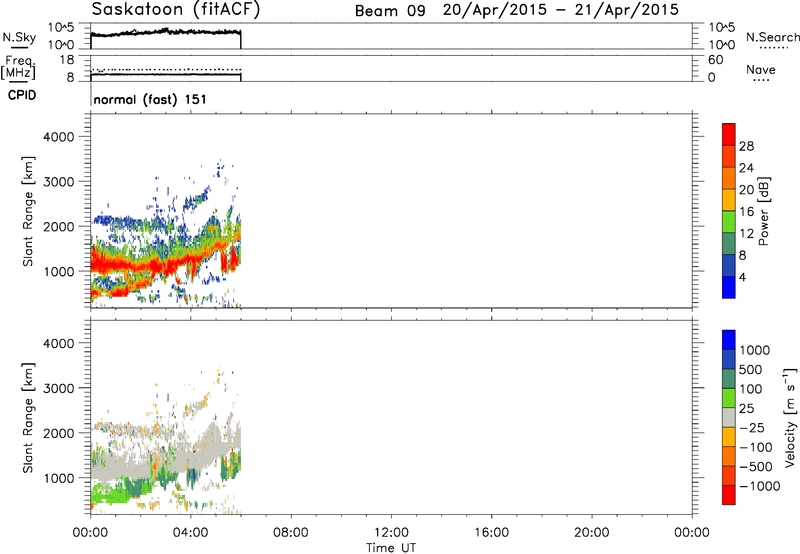Click the "-100" Velocity colorbar tick label

(x=756, y=447)
